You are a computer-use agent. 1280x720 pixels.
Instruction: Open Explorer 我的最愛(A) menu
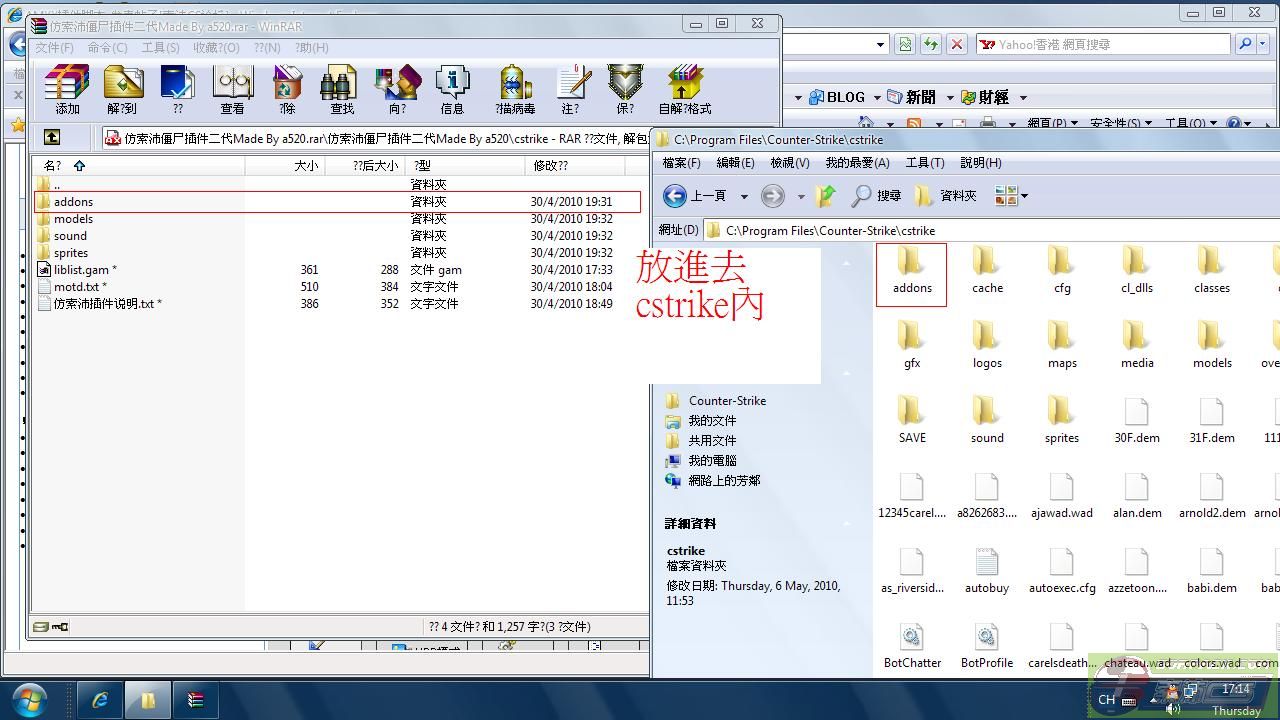pyautogui.click(x=857, y=162)
